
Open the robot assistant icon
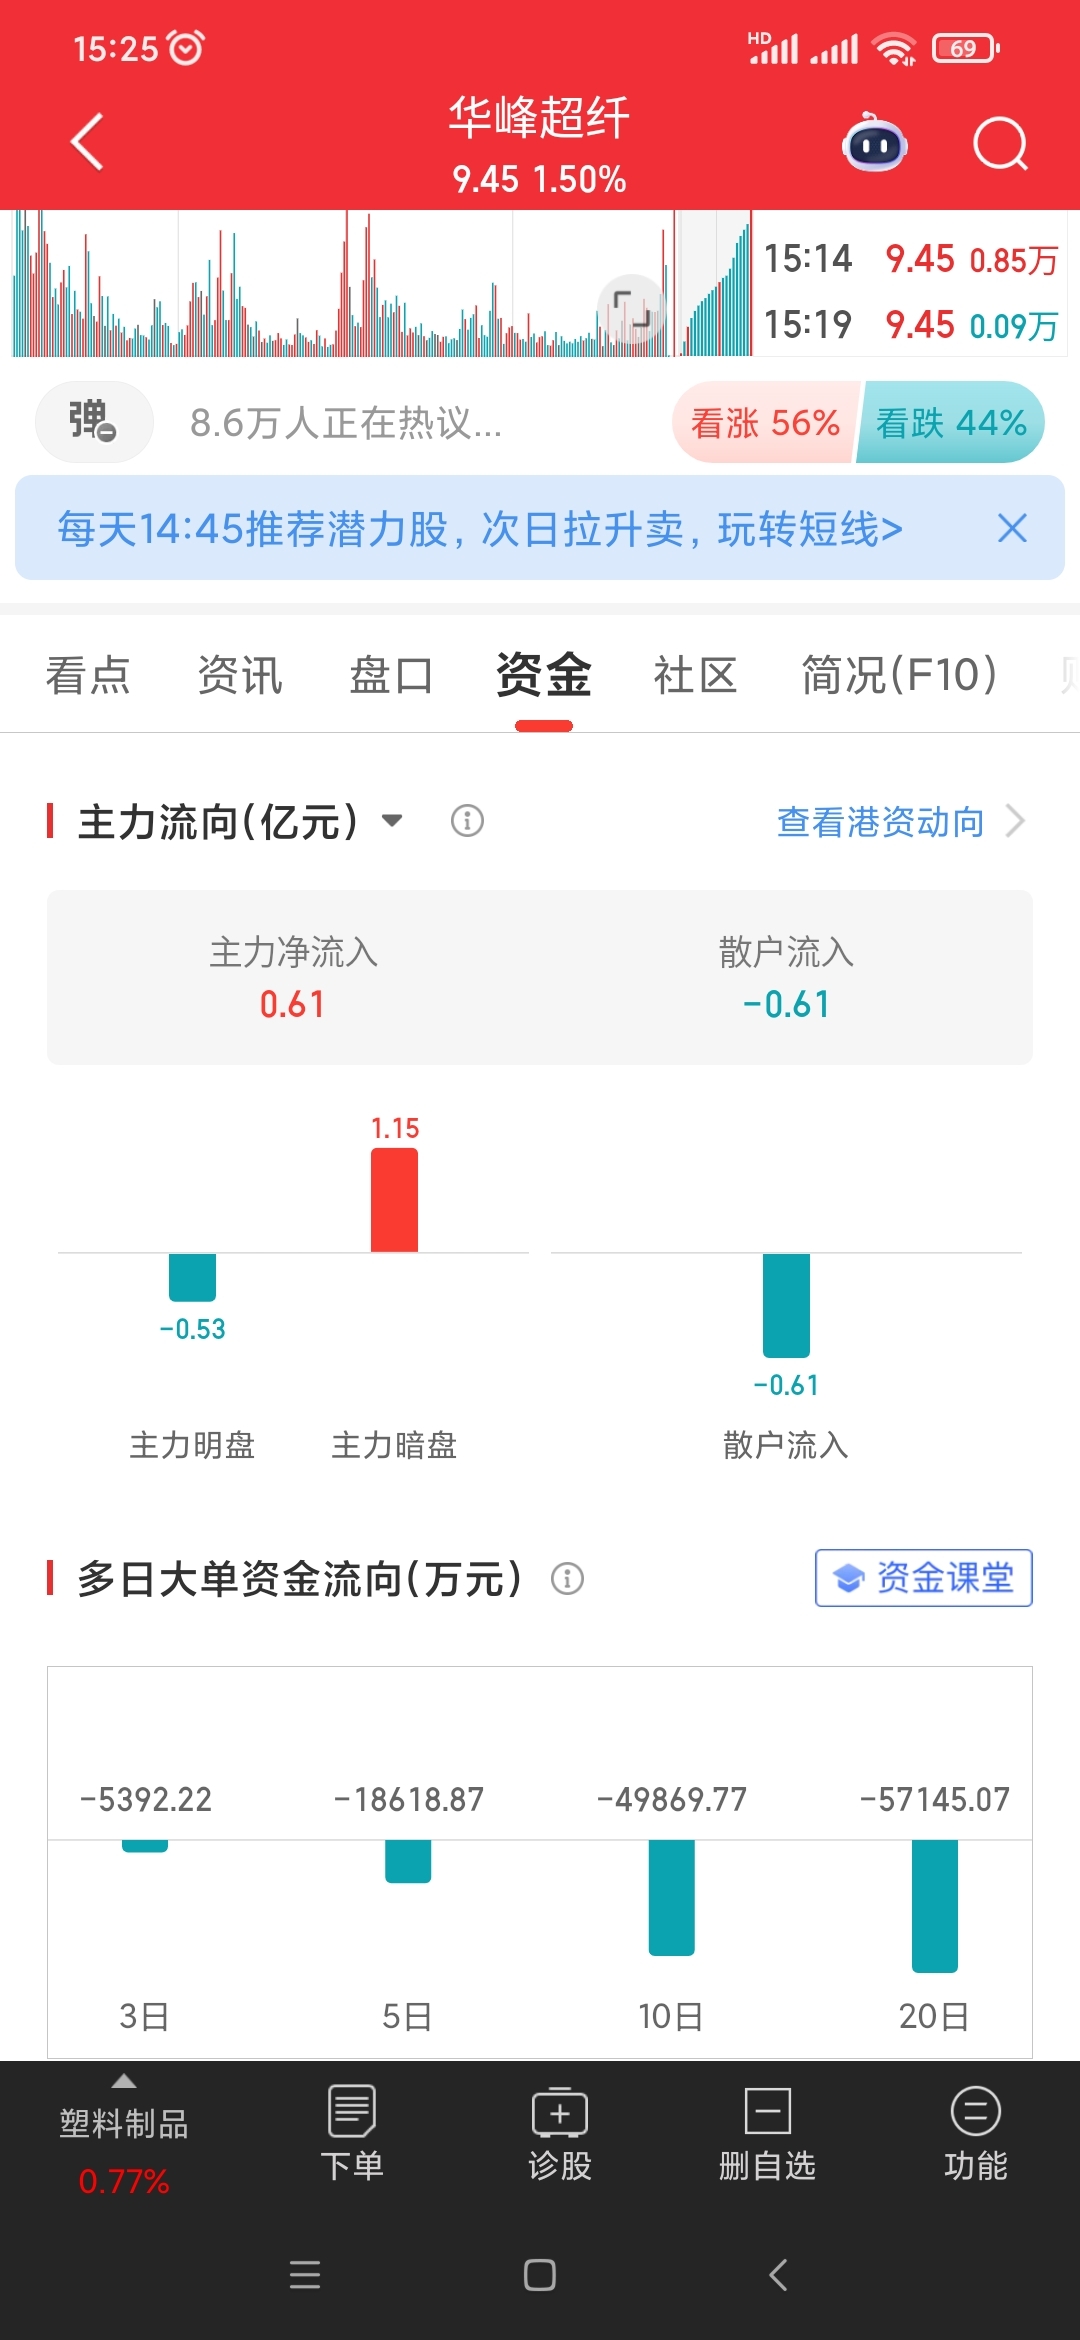tap(875, 143)
